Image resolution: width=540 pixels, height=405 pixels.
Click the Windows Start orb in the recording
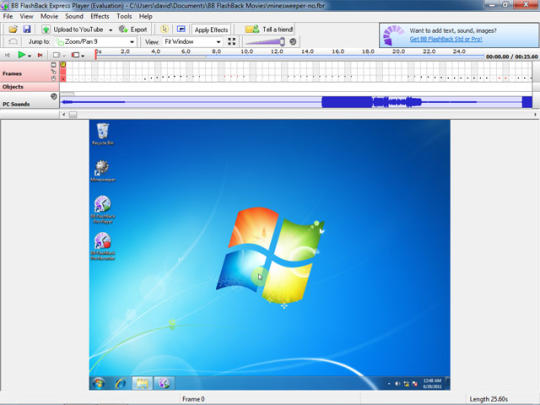pos(98,383)
